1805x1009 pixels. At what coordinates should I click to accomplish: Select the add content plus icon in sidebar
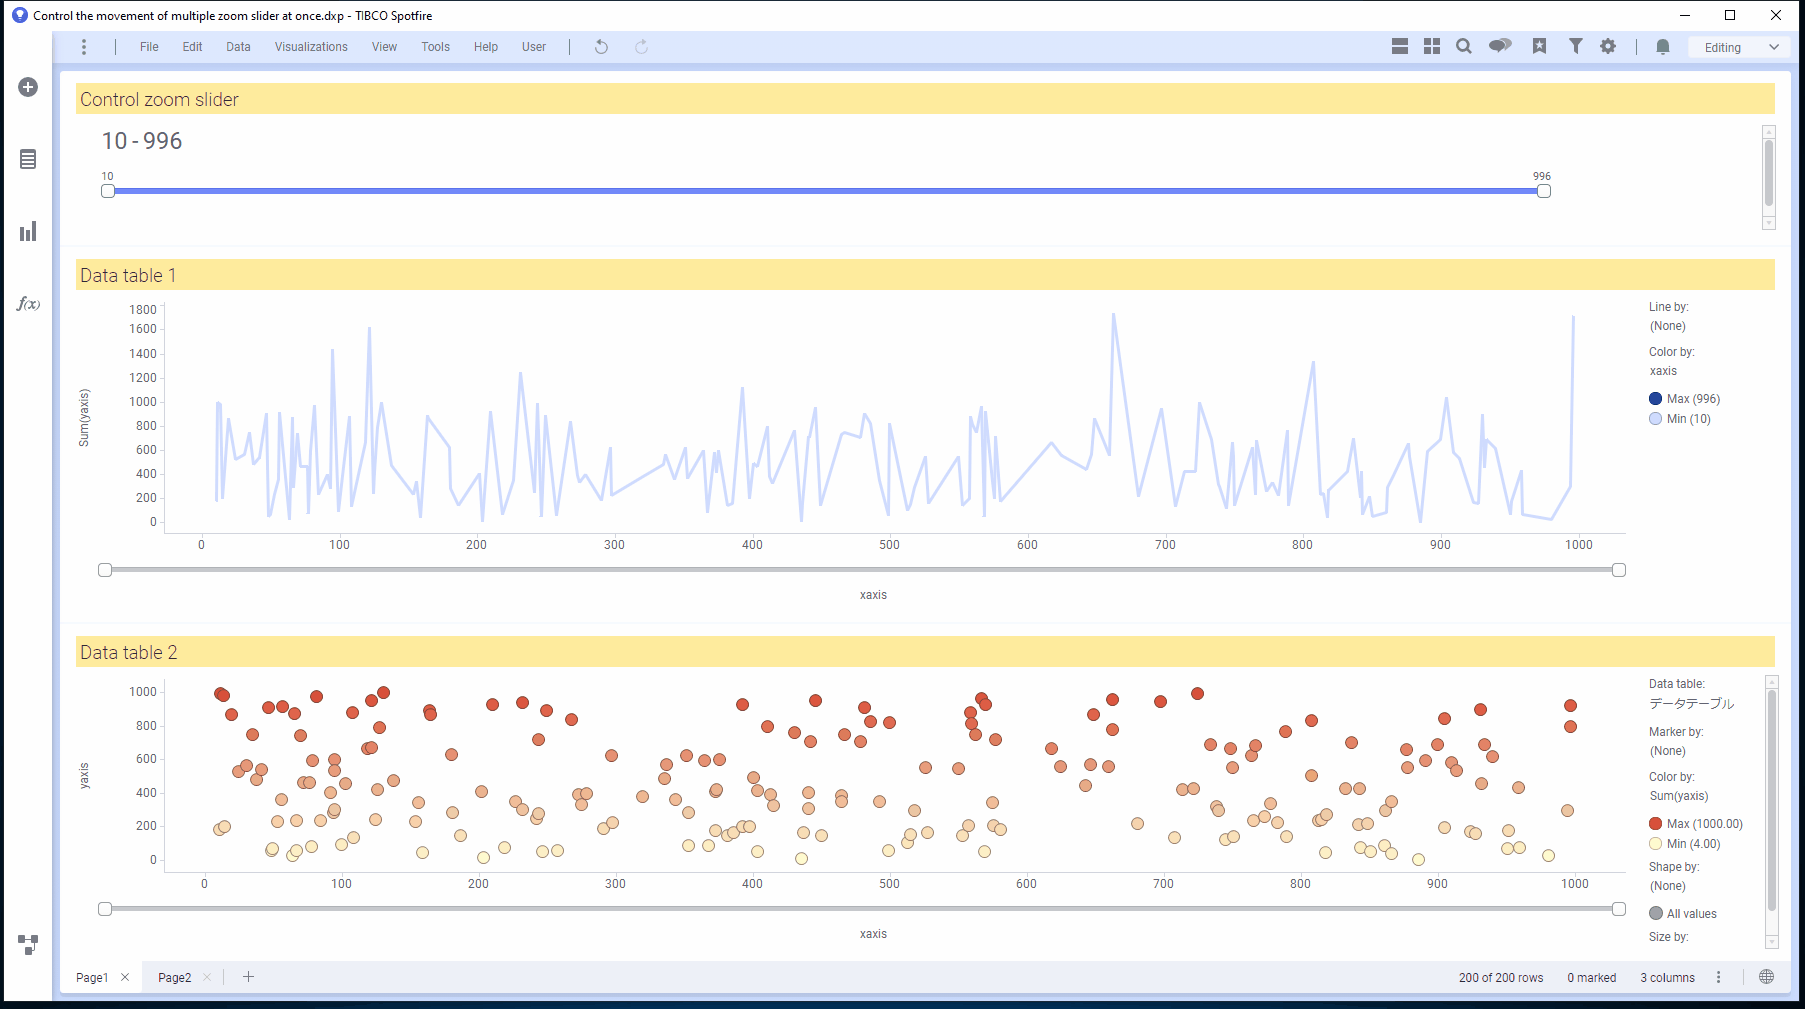click(x=27, y=87)
